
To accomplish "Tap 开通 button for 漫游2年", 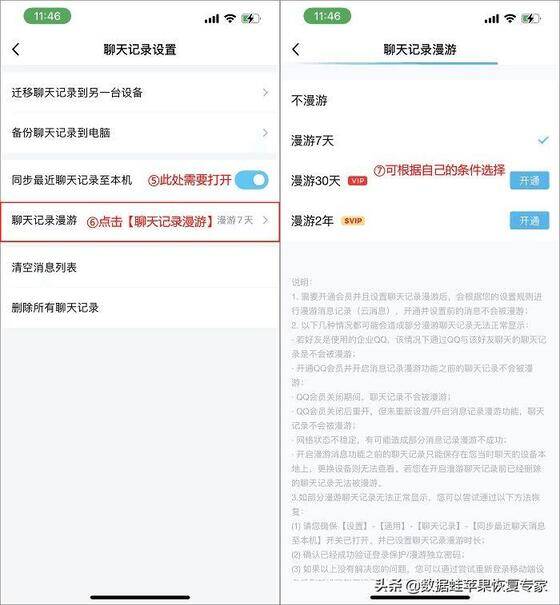I will click(529, 220).
